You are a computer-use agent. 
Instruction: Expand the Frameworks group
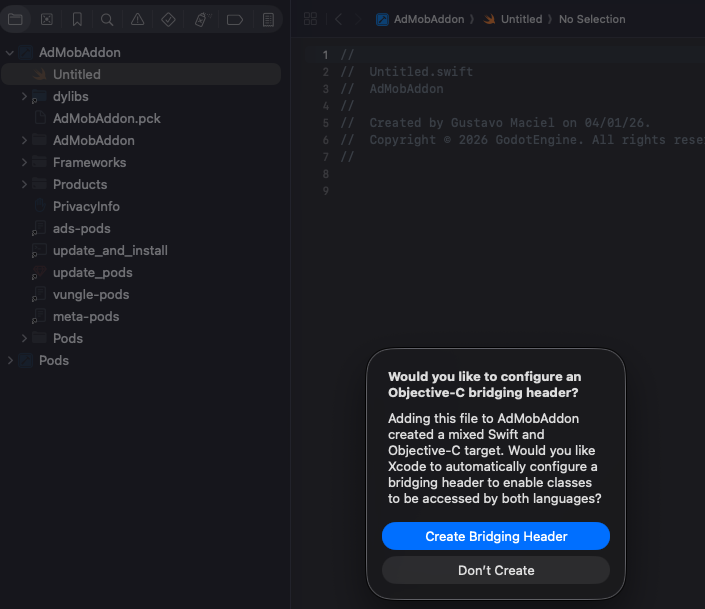click(x=25, y=162)
